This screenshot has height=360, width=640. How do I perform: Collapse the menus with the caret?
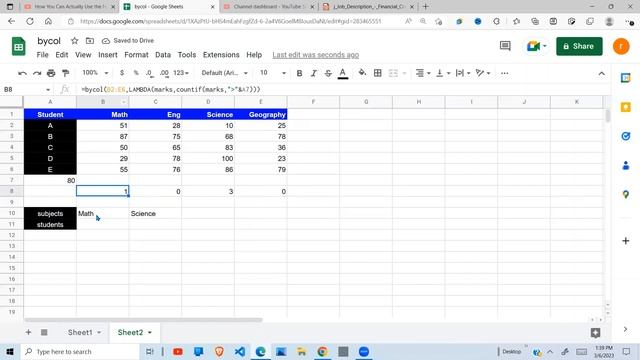(x=602, y=73)
